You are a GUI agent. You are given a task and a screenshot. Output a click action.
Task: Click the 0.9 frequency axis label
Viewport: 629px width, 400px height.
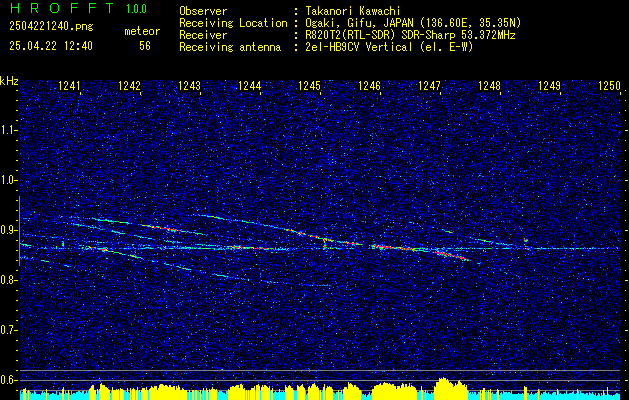[8, 230]
